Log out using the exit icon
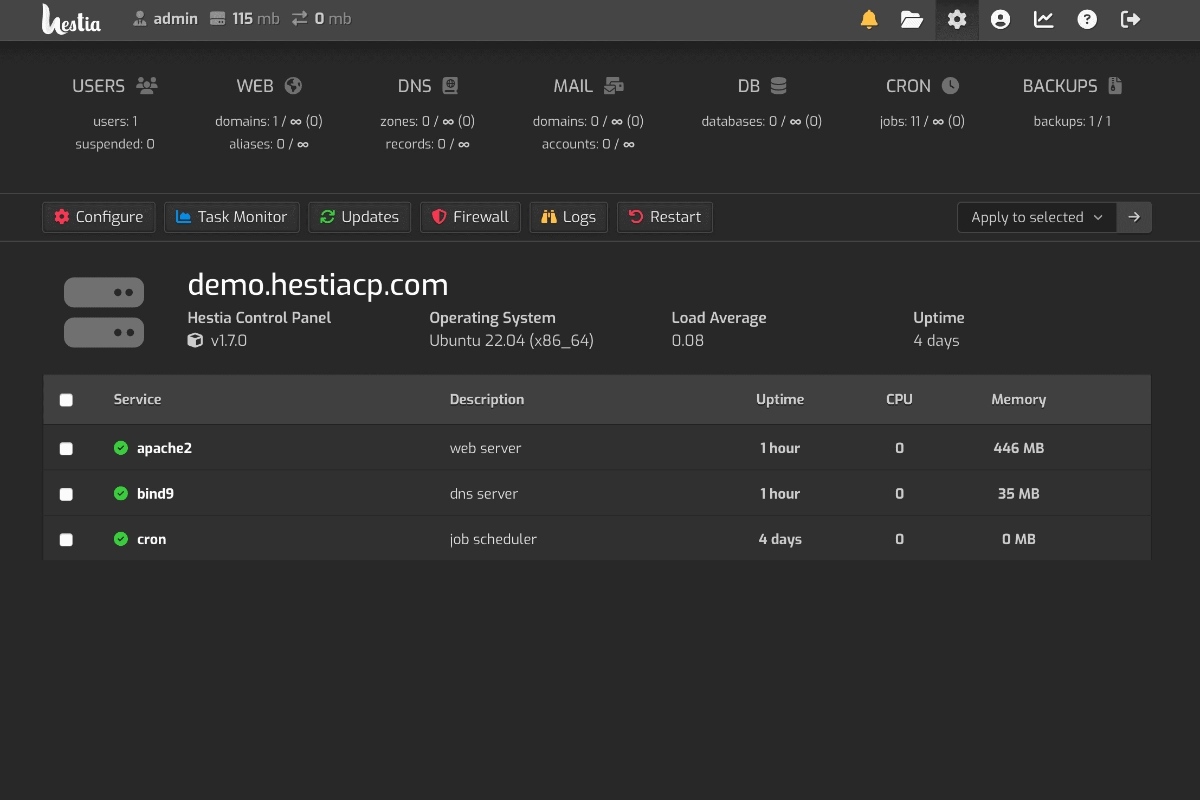Viewport: 1200px width, 800px height. (x=1130, y=19)
